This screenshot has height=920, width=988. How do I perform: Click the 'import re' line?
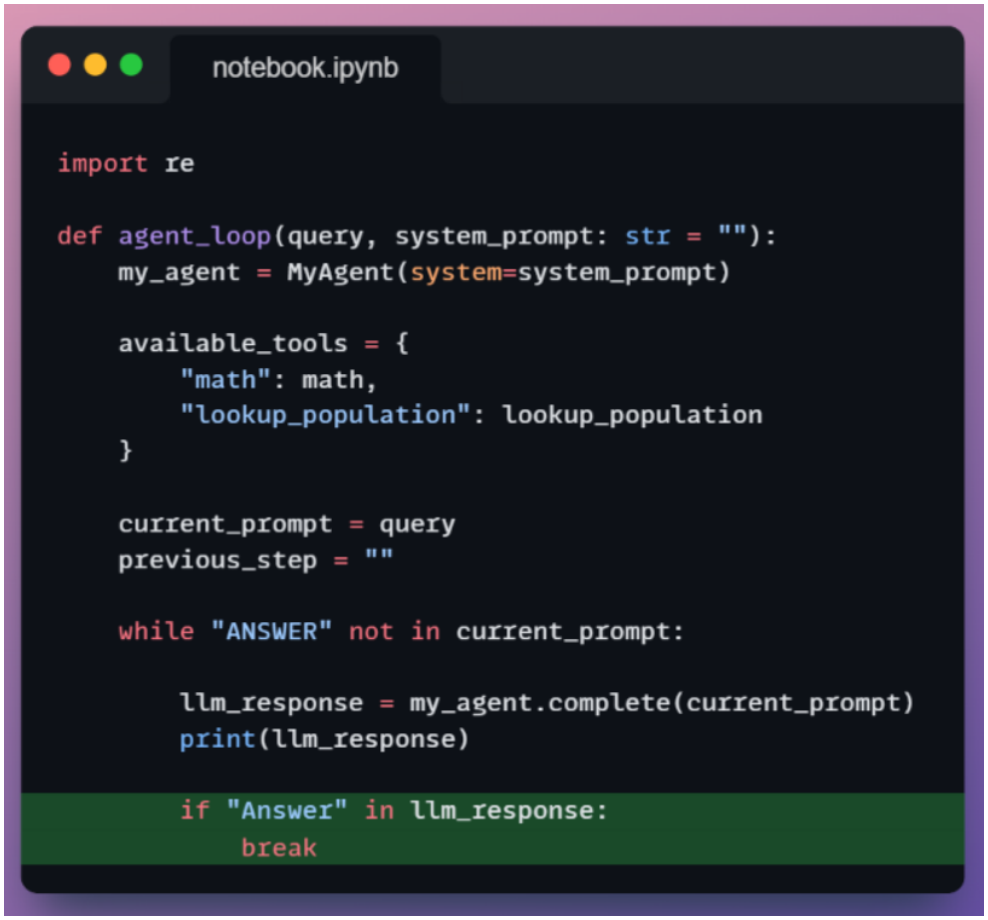click(x=126, y=164)
